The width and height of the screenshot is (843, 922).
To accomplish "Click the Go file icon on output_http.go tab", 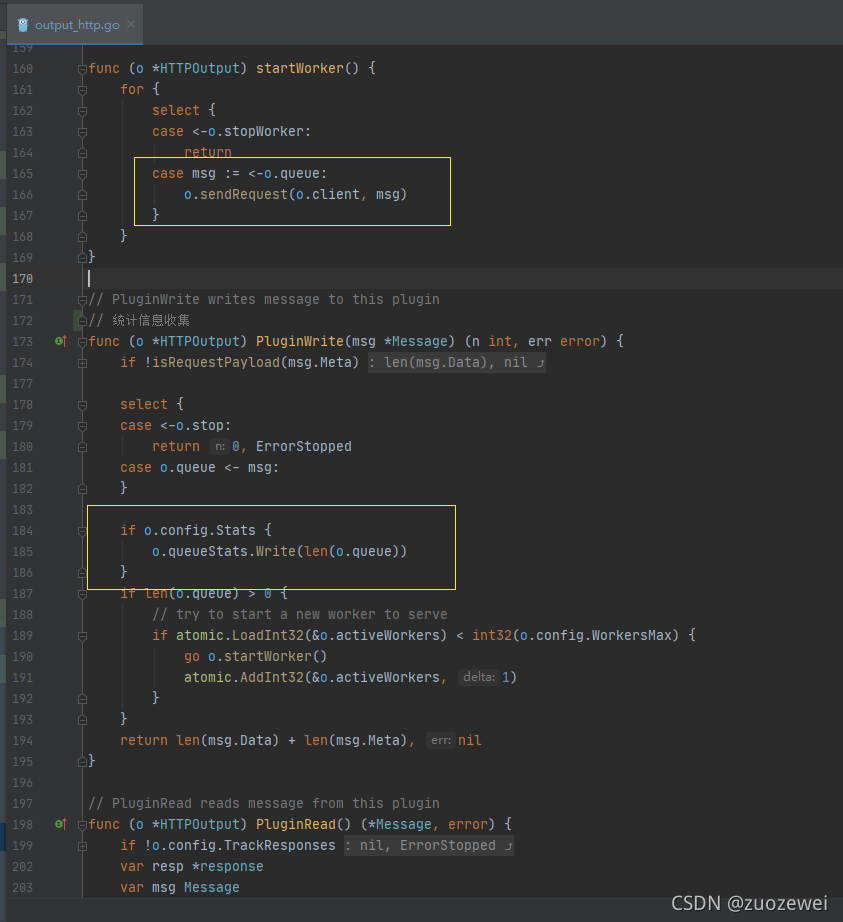I will 23,25.
